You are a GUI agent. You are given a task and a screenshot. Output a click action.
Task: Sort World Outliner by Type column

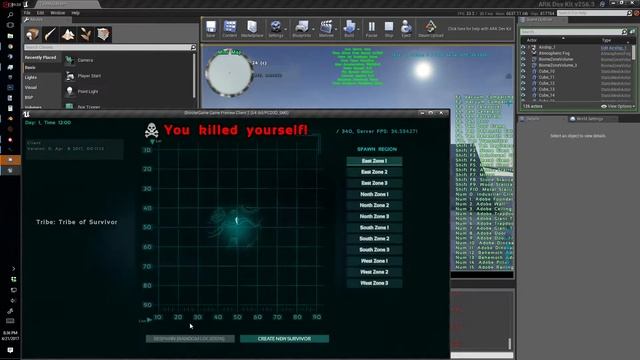click(x=607, y=40)
